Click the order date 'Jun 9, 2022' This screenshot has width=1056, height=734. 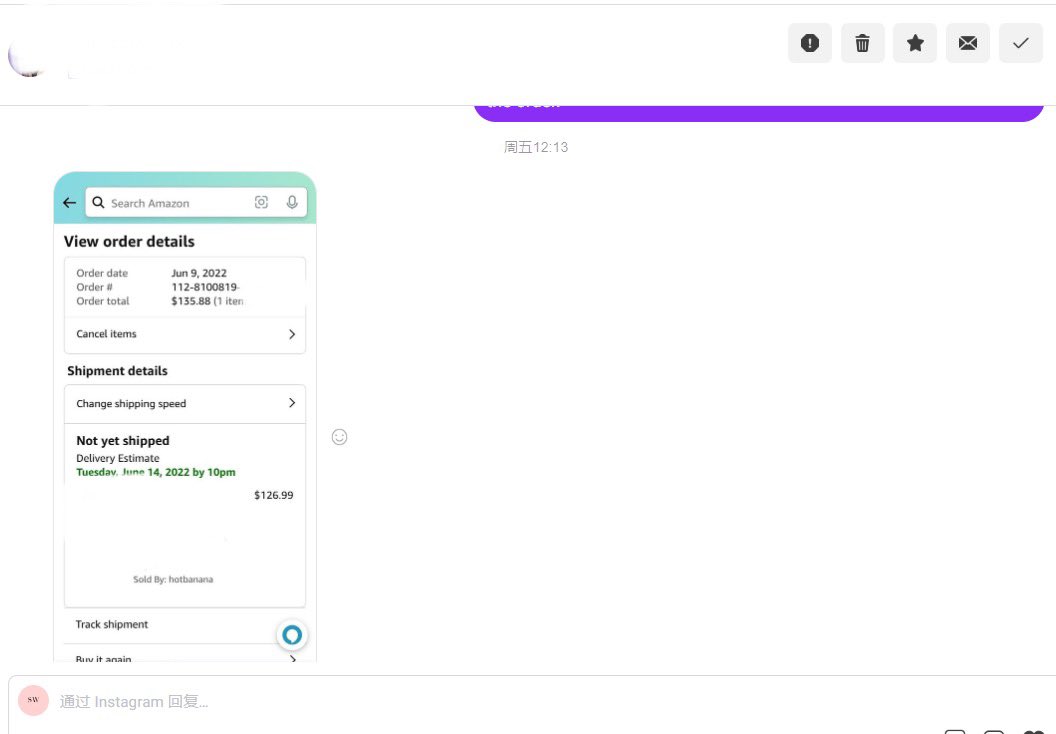tap(199, 273)
